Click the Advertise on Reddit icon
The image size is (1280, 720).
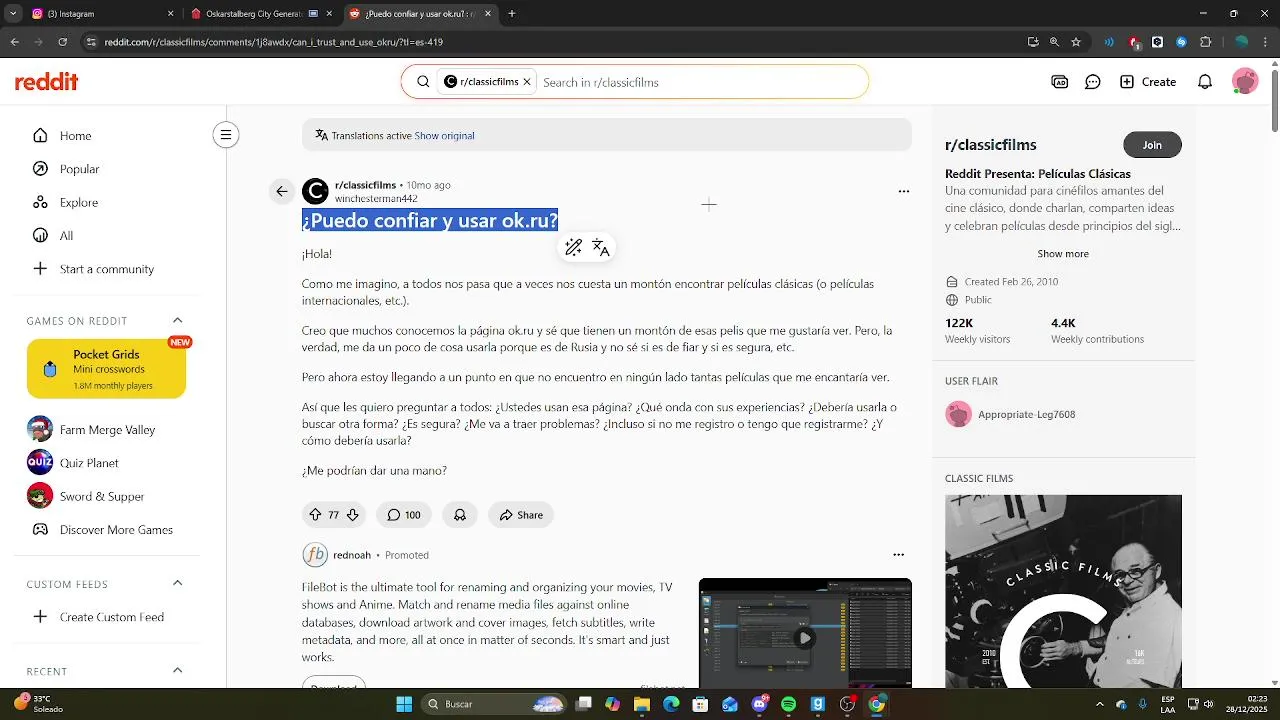pyautogui.click(x=1060, y=82)
